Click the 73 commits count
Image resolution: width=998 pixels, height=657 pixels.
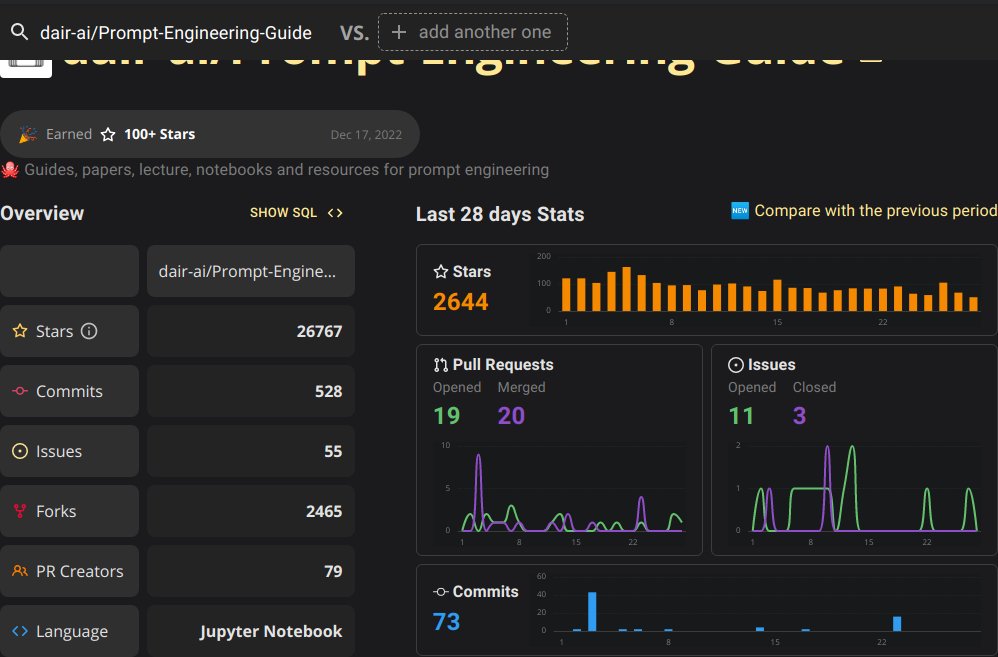coord(446,622)
